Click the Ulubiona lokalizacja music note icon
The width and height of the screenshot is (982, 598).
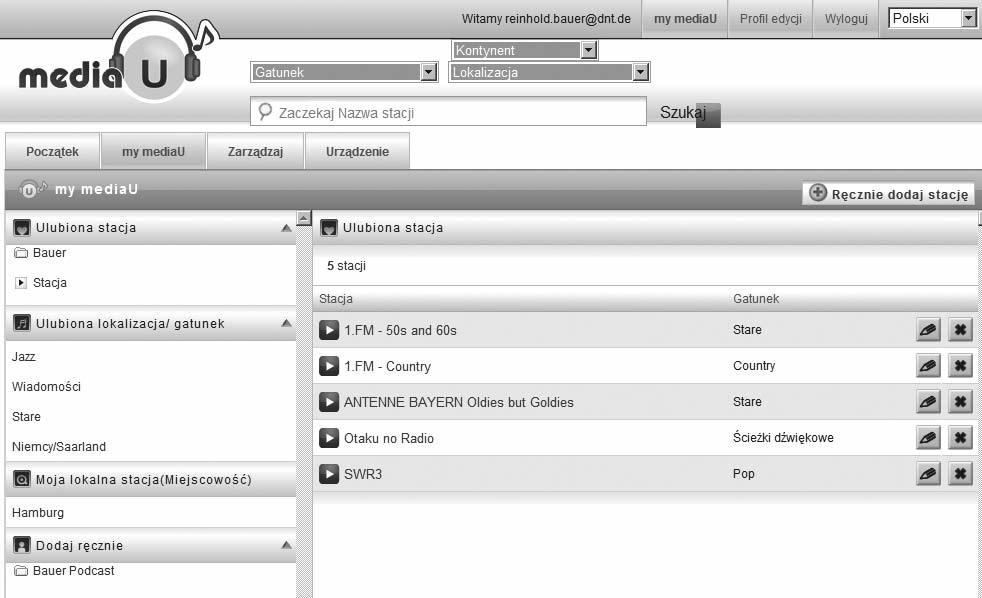coord(22,323)
